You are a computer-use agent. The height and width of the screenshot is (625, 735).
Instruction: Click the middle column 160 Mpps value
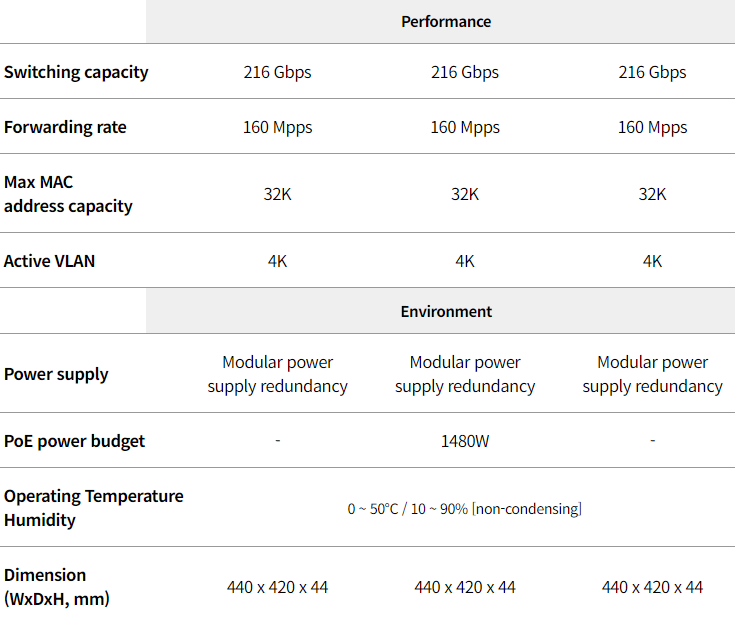[x=465, y=127]
